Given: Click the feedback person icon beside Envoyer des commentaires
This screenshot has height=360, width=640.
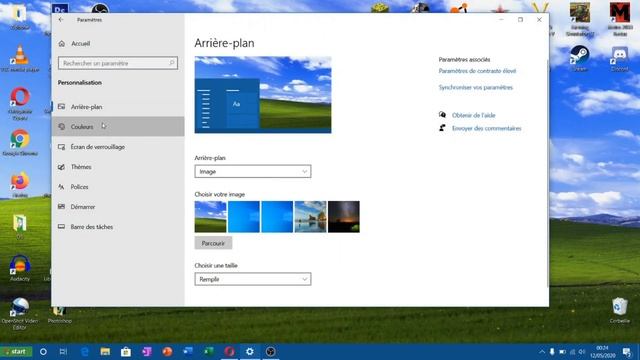Looking at the screenshot, I should click(442, 128).
